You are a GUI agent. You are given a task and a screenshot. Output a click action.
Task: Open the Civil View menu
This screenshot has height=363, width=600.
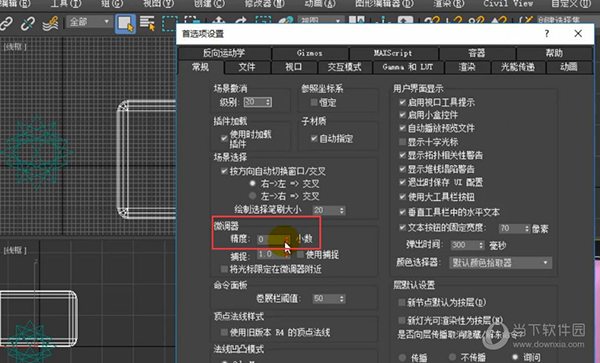coord(508,4)
